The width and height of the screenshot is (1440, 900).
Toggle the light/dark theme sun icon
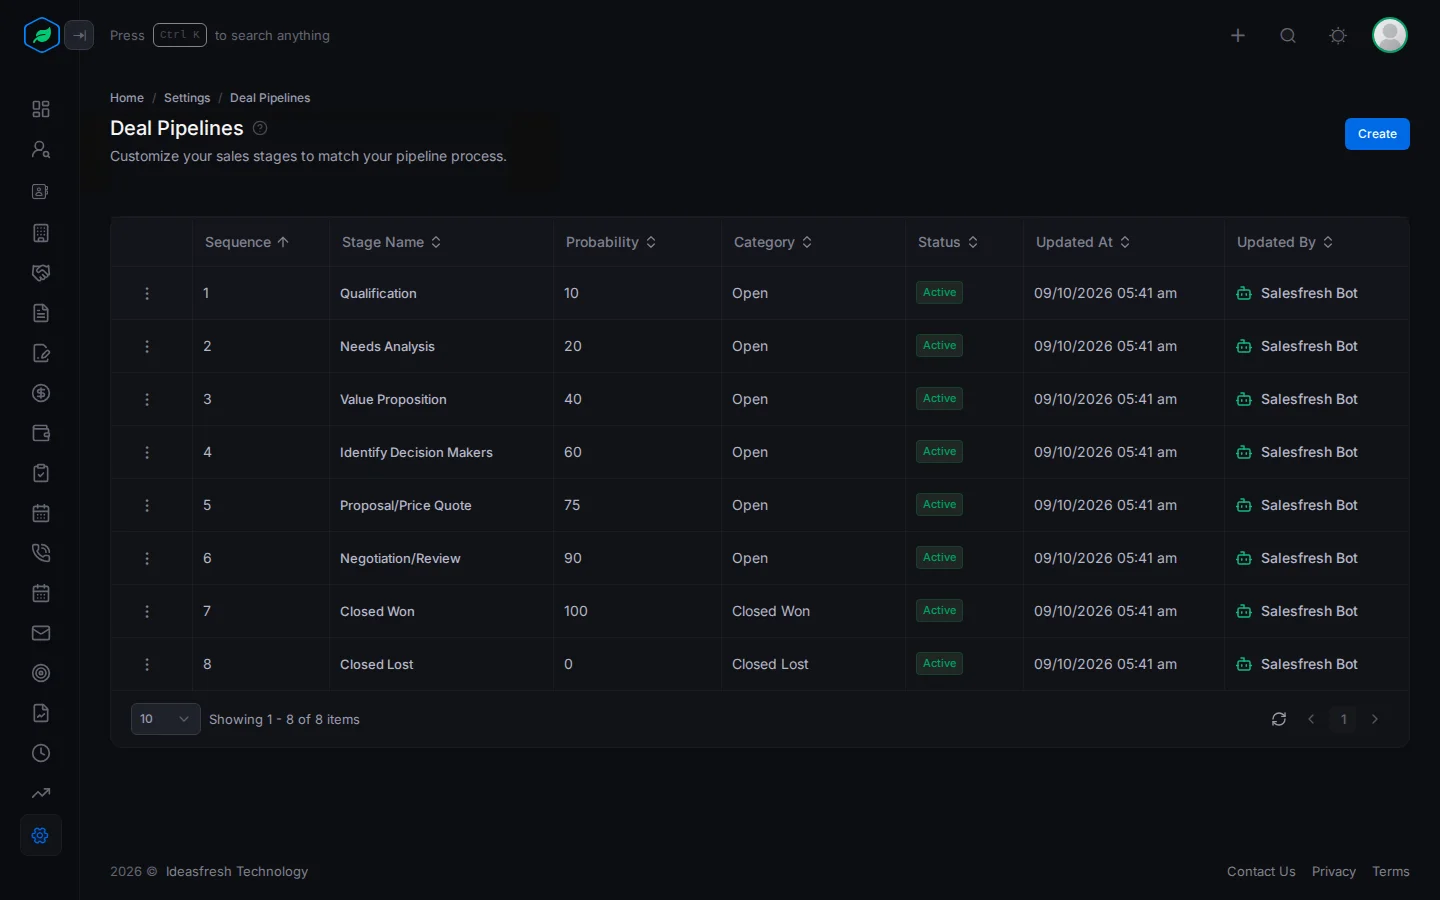pos(1338,35)
